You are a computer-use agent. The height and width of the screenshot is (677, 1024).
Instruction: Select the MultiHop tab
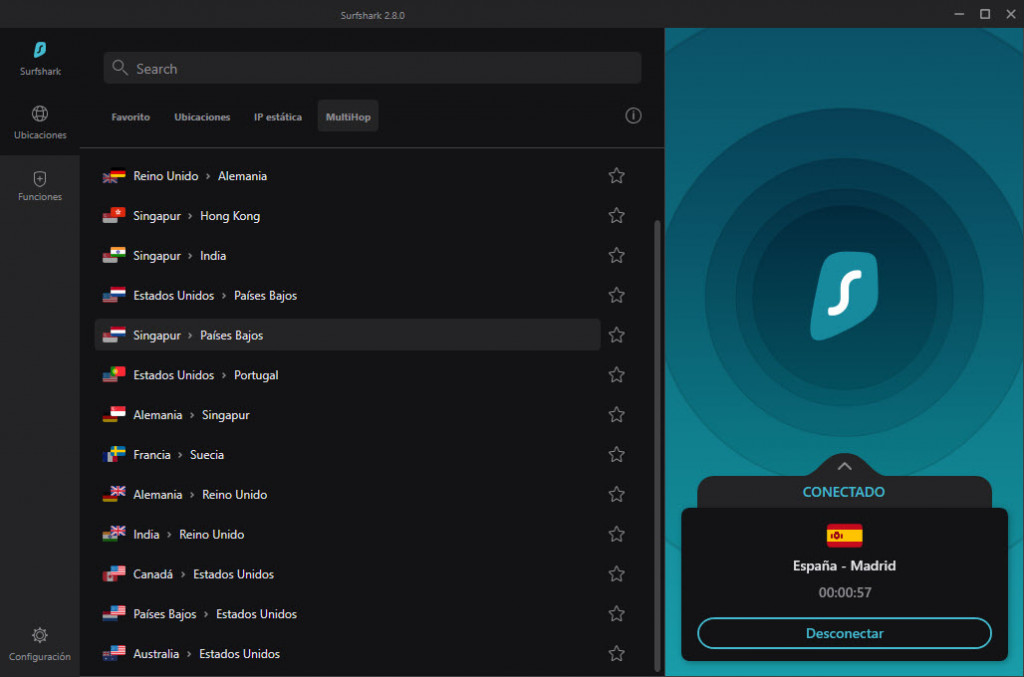[x=348, y=117]
